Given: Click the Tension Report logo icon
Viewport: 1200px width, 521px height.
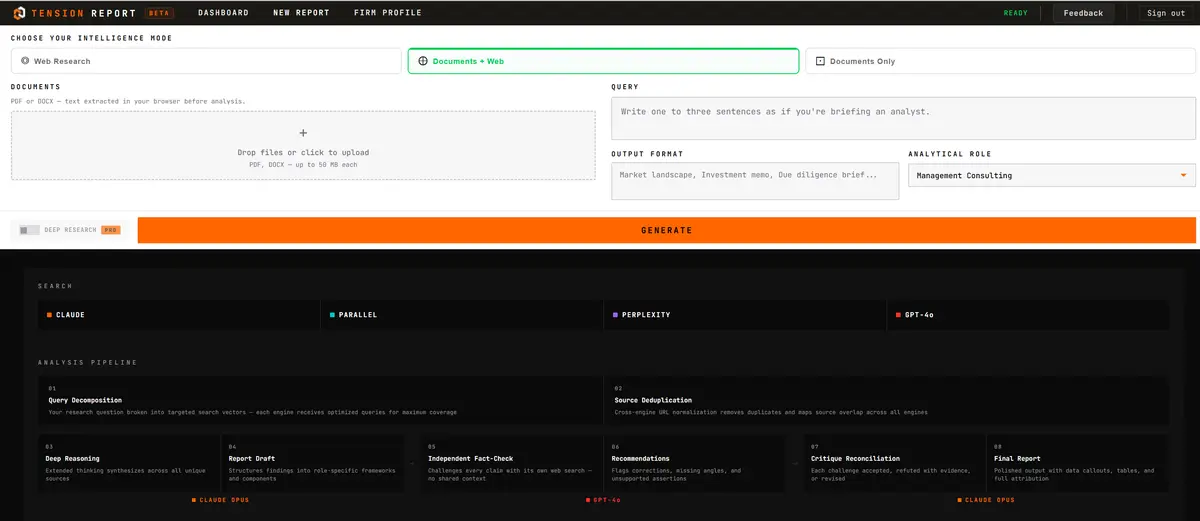Looking at the screenshot, I should [x=19, y=13].
